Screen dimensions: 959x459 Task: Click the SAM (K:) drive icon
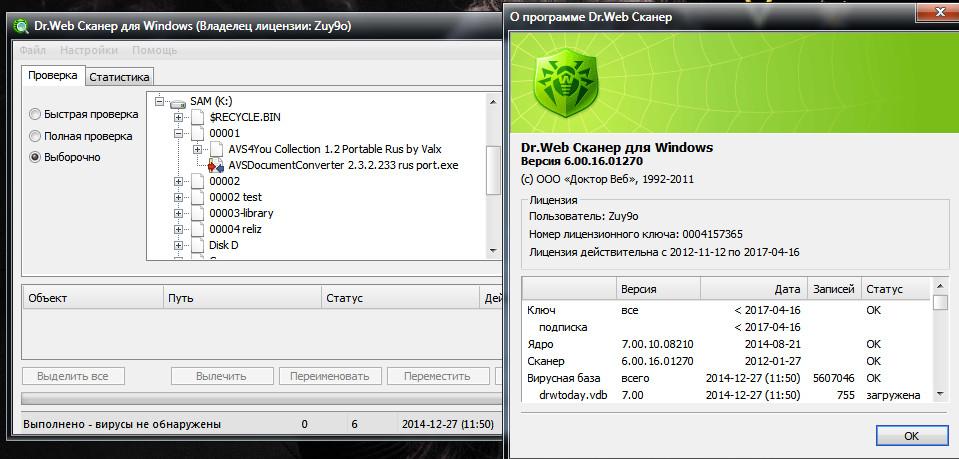[177, 101]
